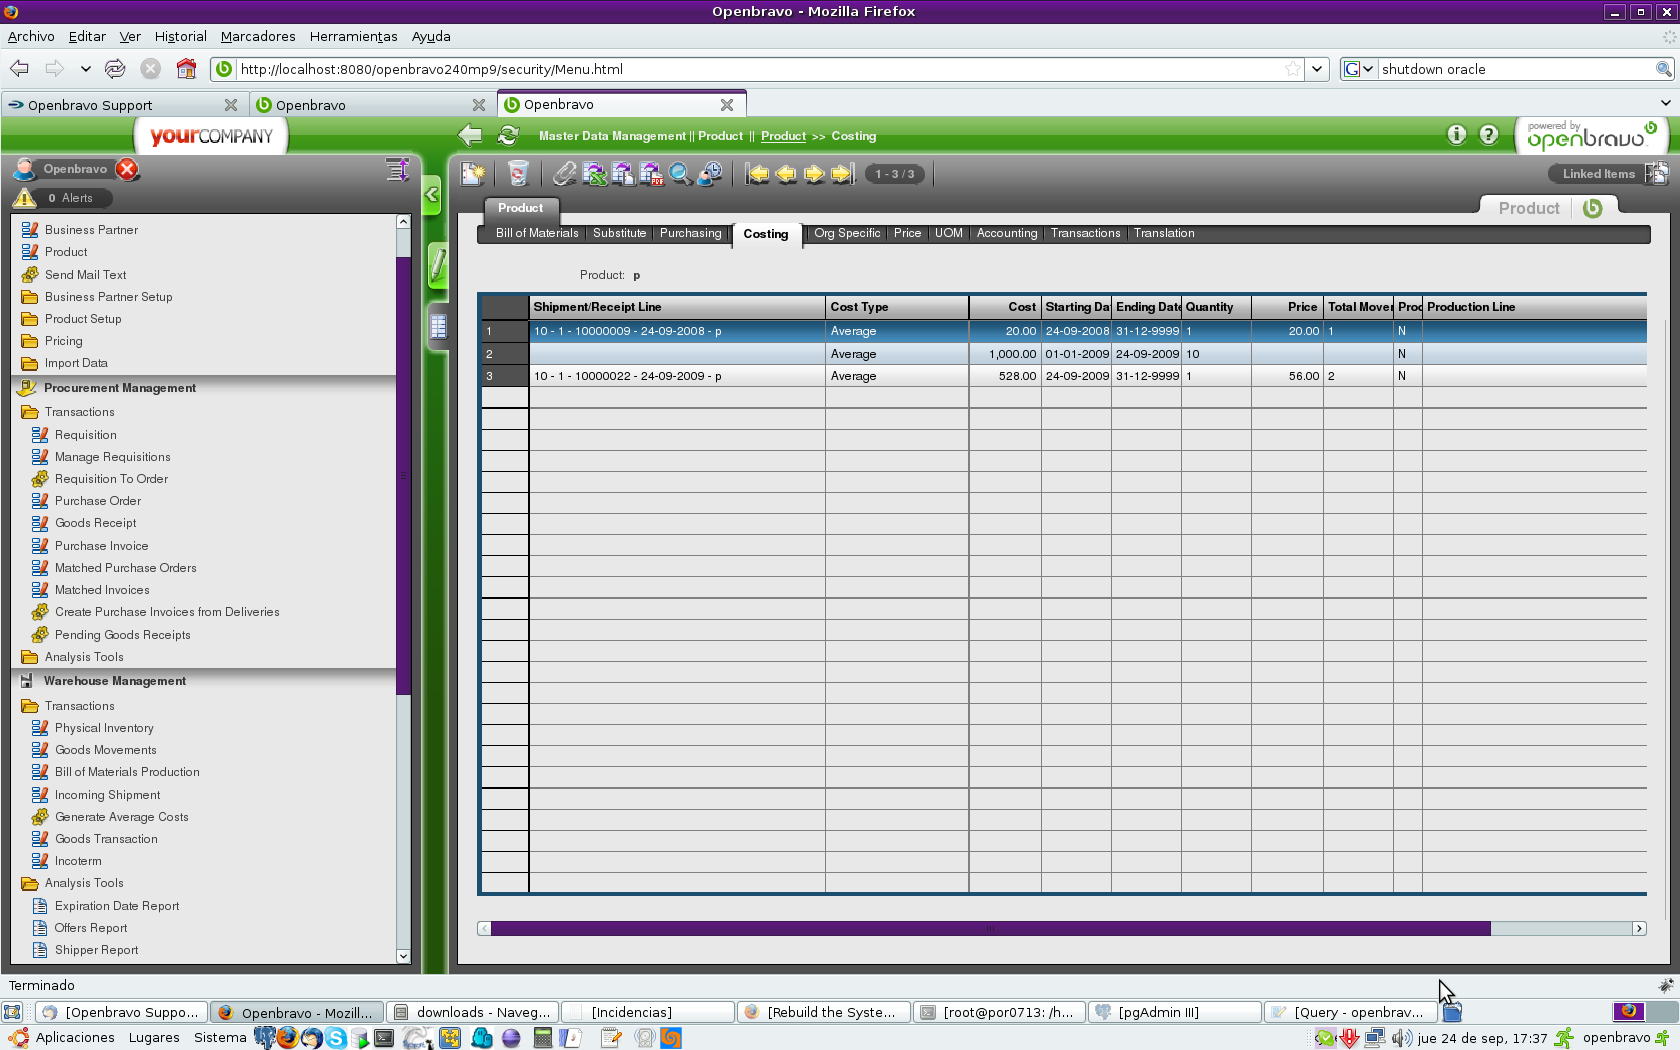Switch to form view with pencil tab
The height and width of the screenshot is (1050, 1680).
[x=437, y=266]
